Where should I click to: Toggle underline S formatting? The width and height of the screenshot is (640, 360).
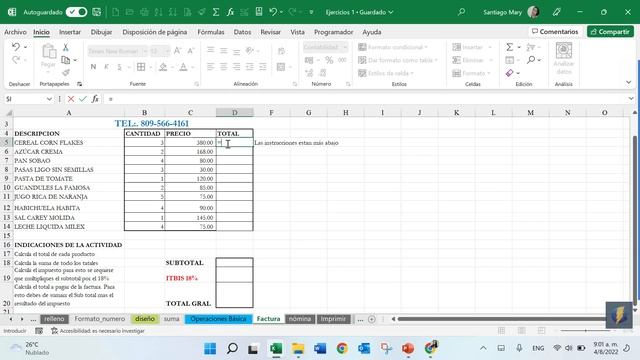coord(119,67)
